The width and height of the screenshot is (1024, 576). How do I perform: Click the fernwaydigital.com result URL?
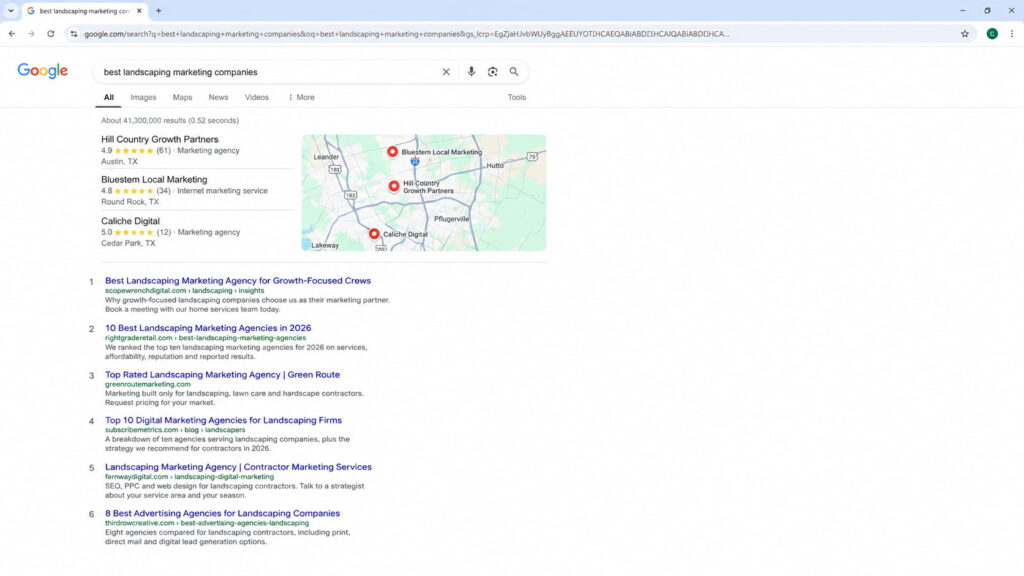click(189, 477)
